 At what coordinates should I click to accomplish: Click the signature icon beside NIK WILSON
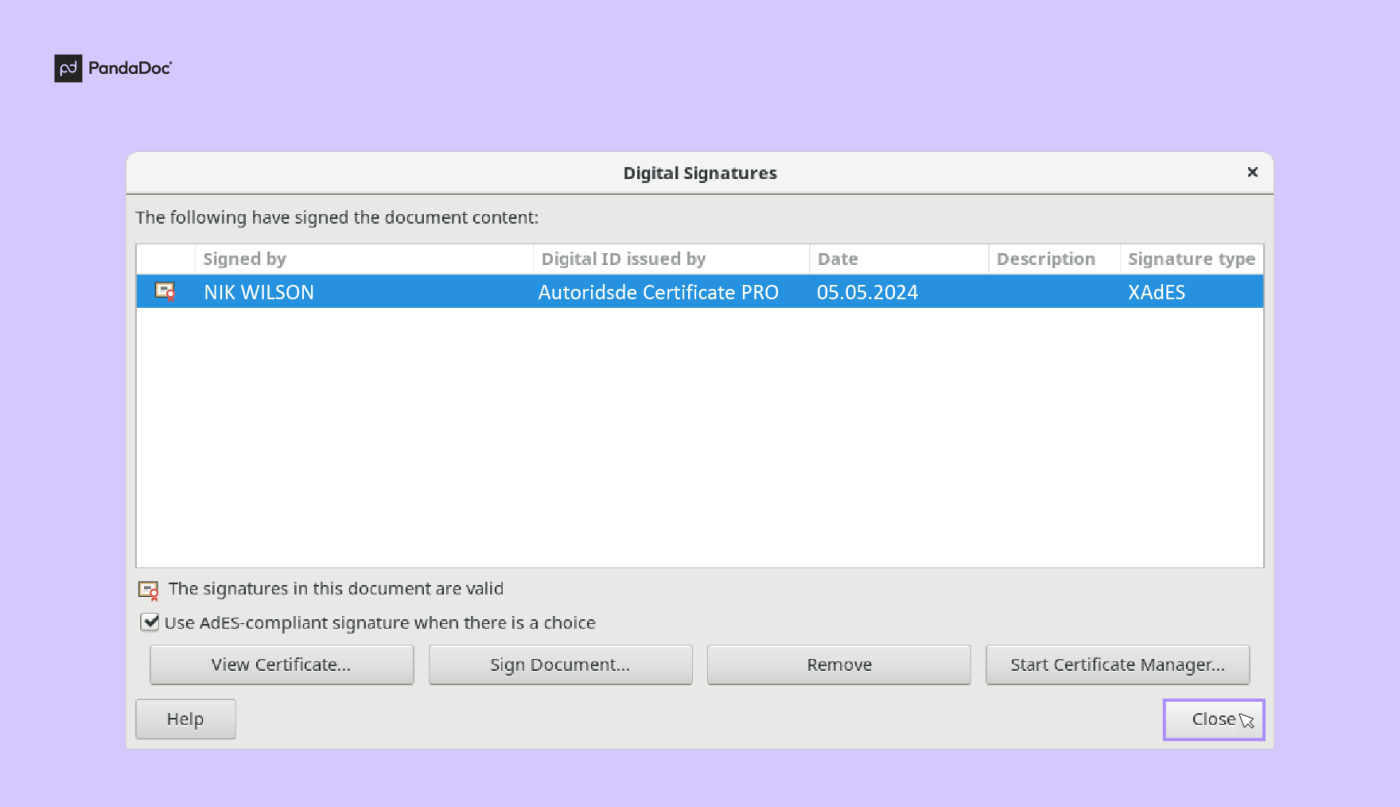165,292
